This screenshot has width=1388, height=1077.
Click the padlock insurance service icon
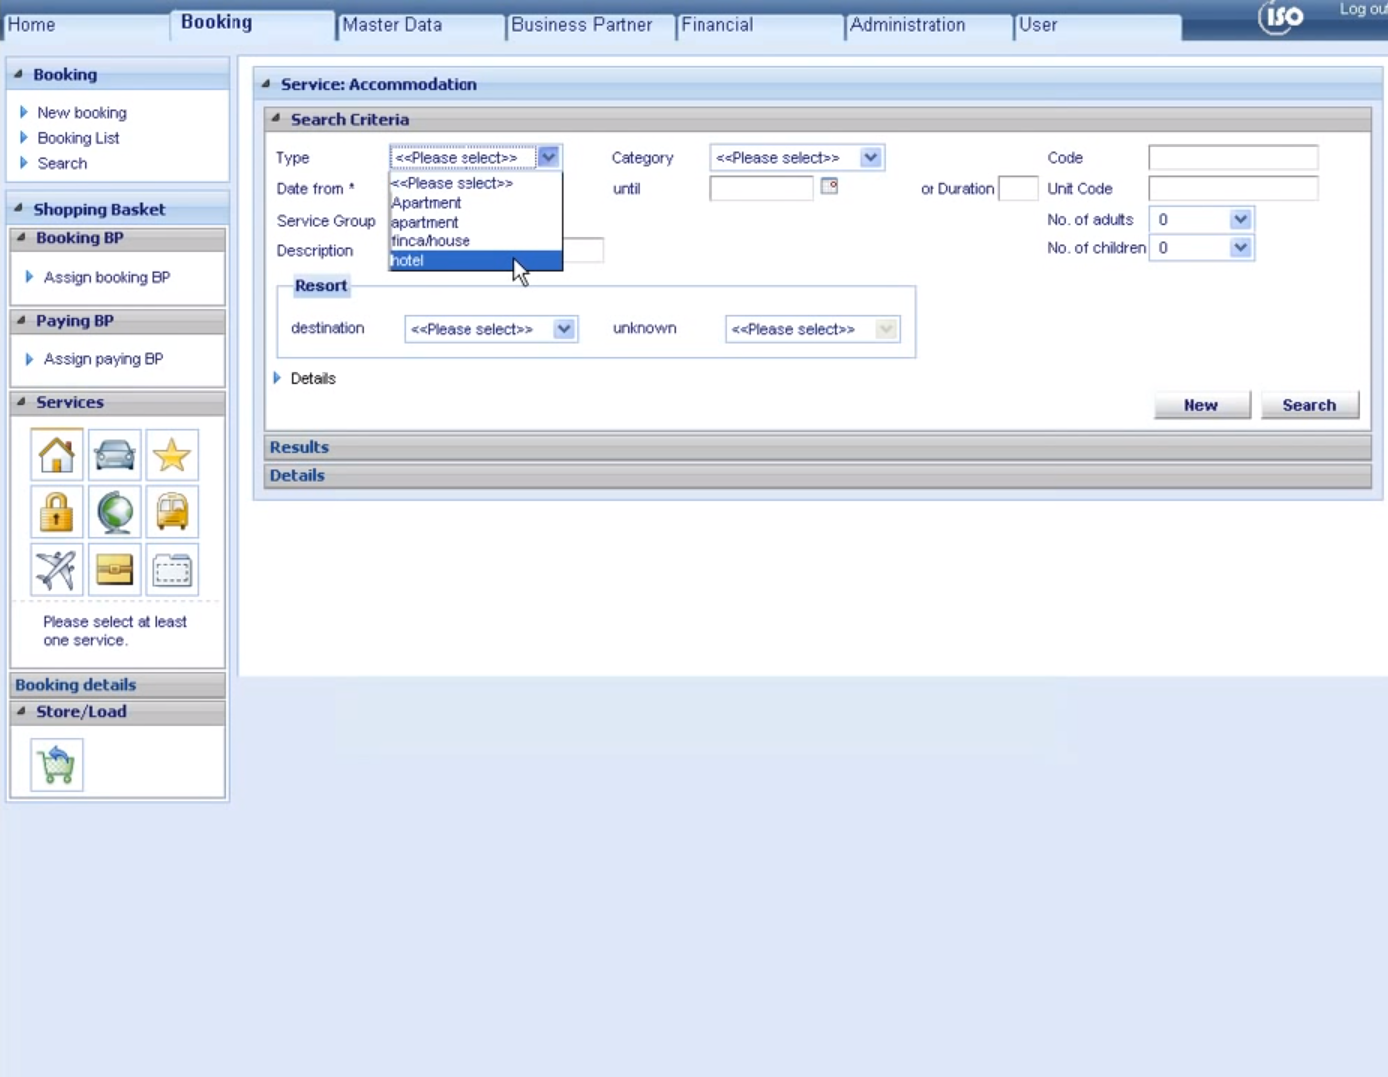tap(56, 511)
